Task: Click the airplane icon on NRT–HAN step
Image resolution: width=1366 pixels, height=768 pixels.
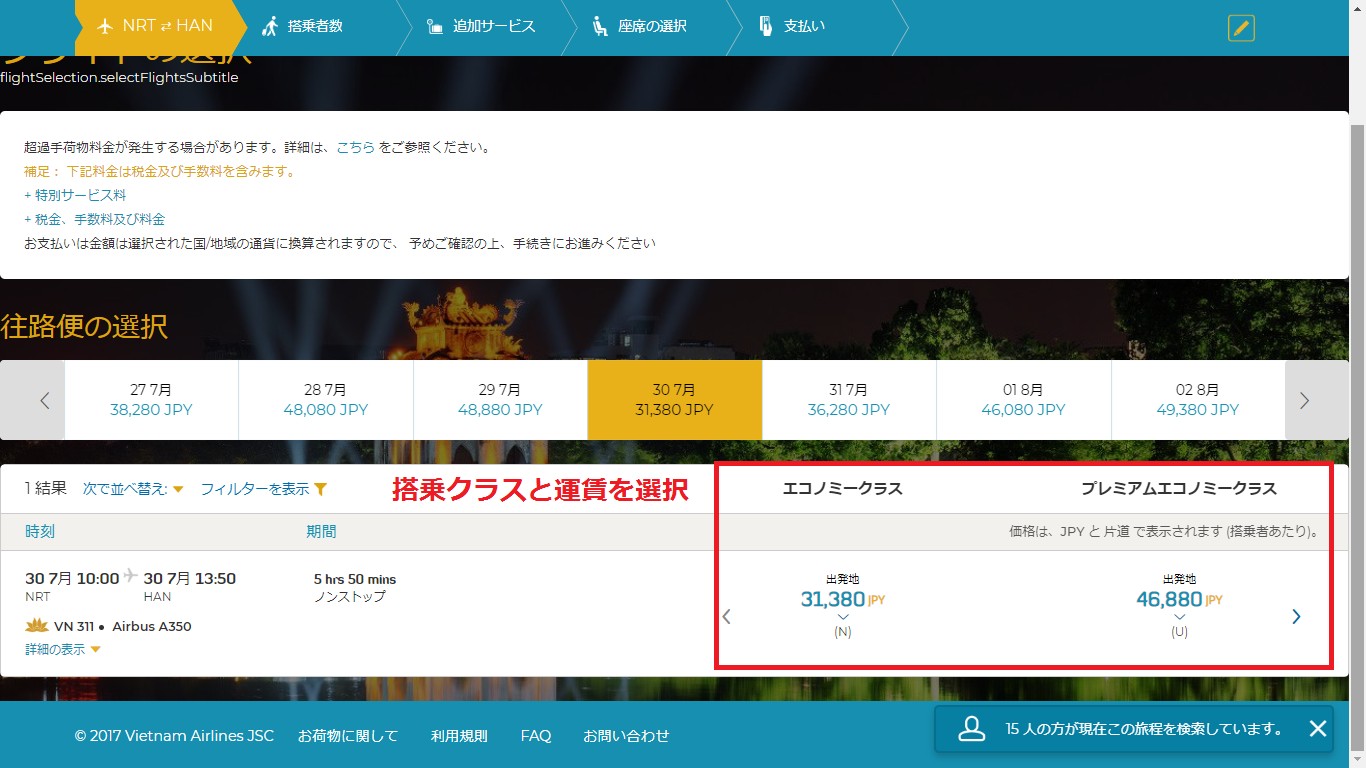Action: [x=105, y=26]
